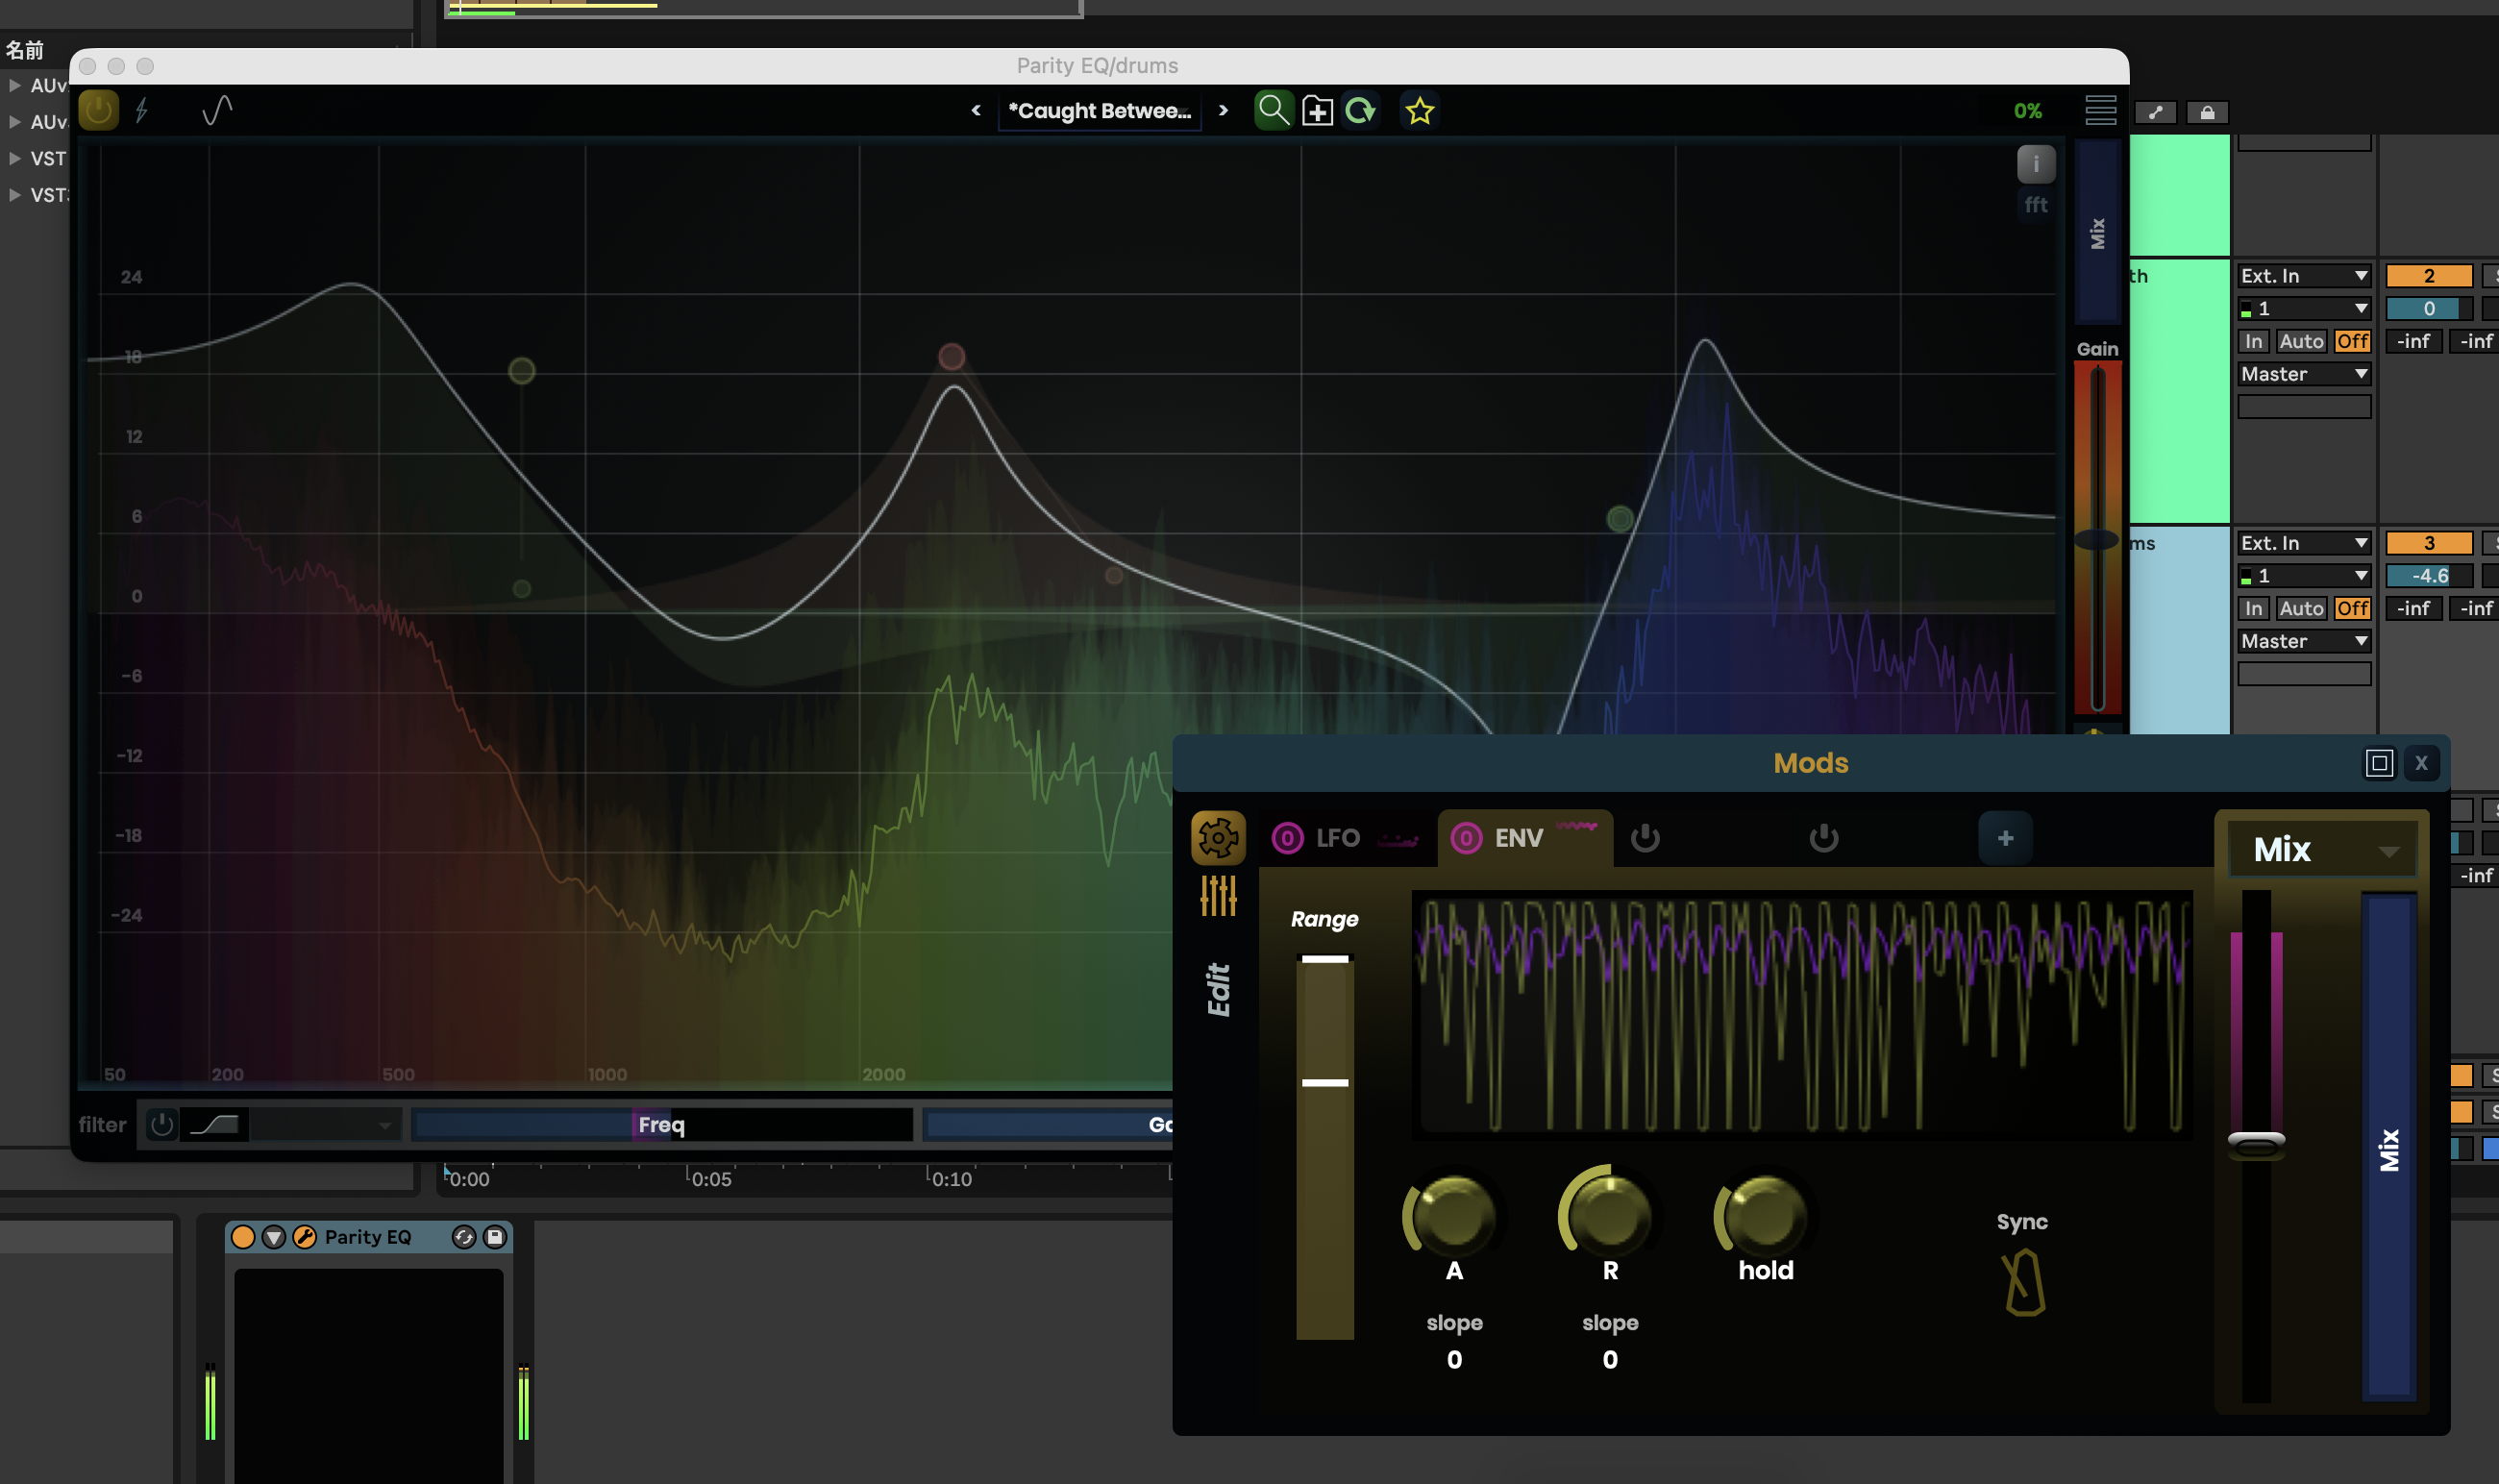Save the current preset with the add icon
The image size is (2499, 1484).
click(1317, 110)
